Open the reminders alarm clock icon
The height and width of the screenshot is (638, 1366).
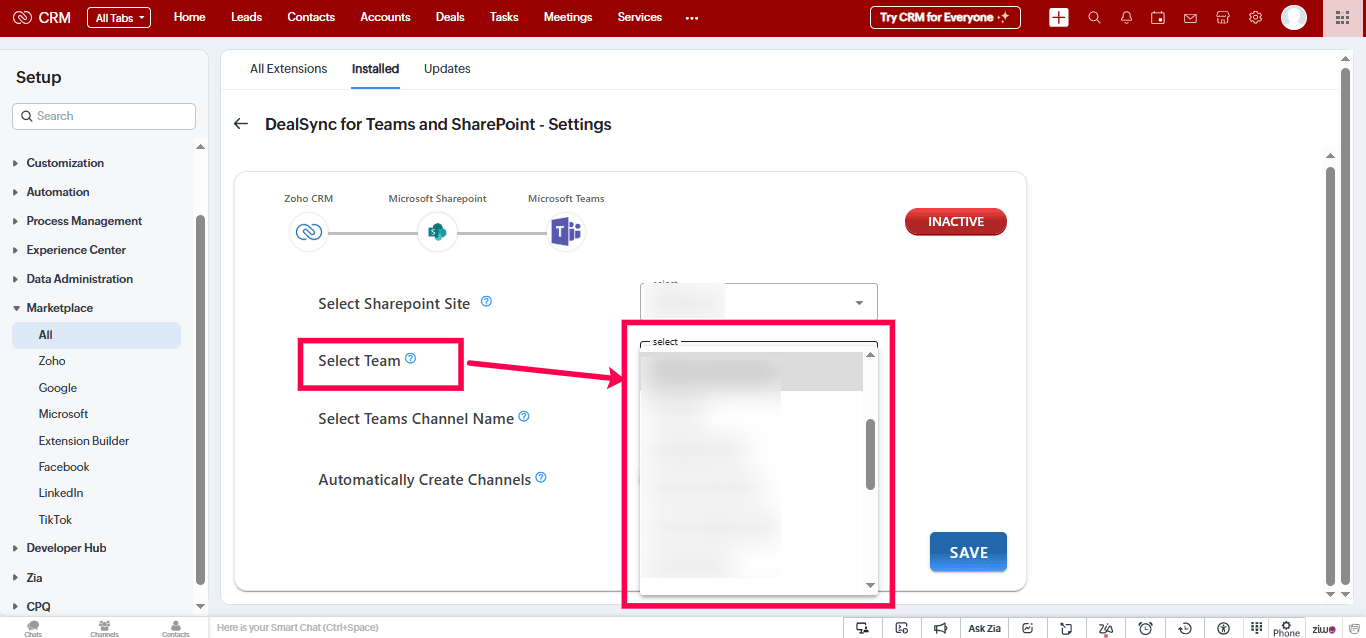[x=1146, y=628]
